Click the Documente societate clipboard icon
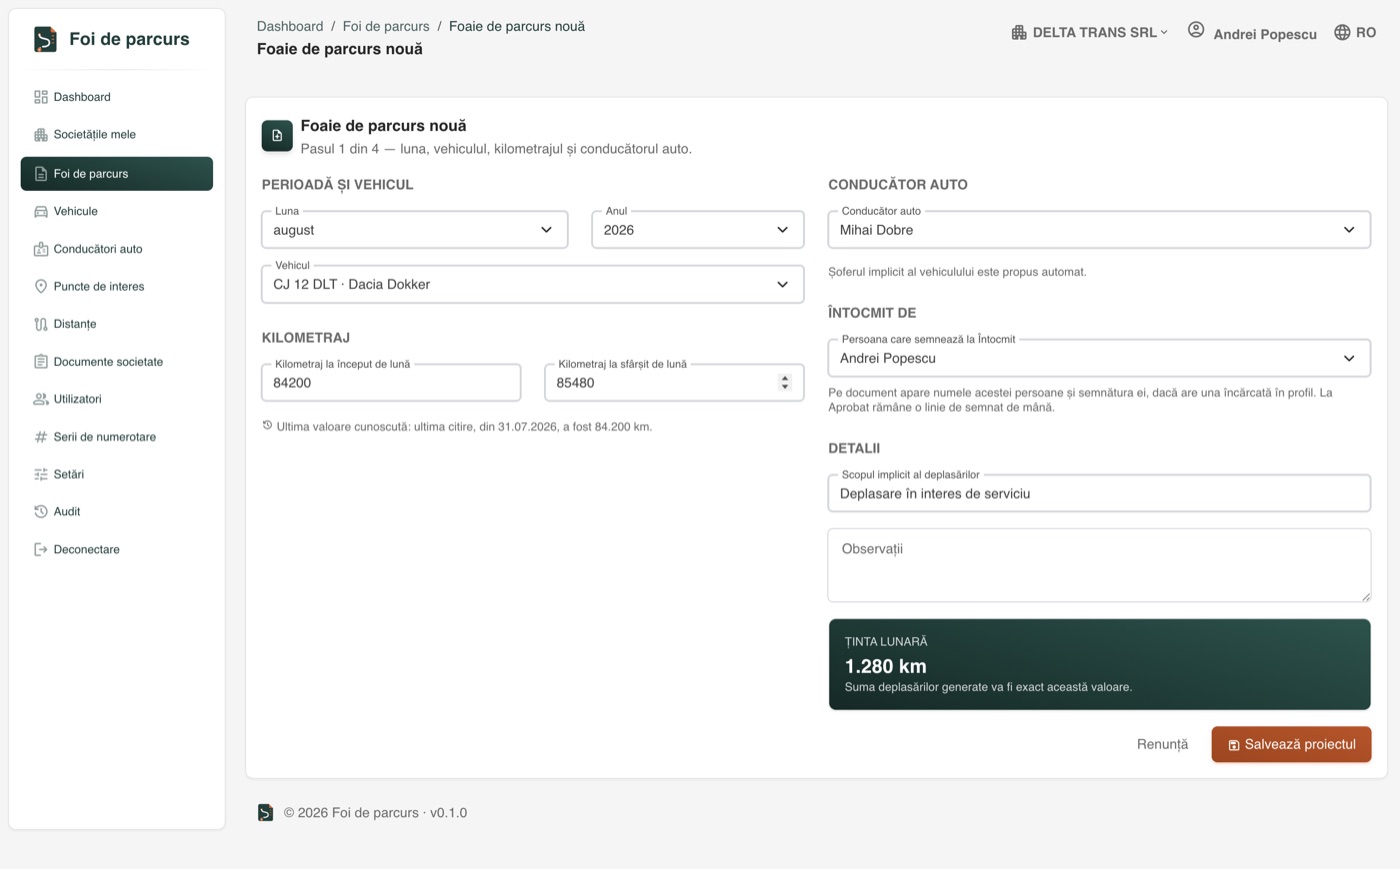 pos(41,362)
